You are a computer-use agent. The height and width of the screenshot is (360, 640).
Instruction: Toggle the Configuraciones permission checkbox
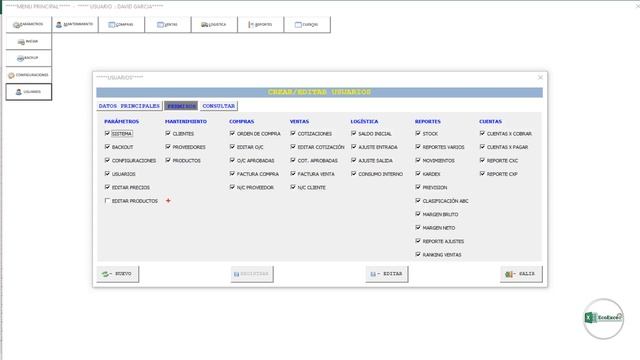click(107, 160)
